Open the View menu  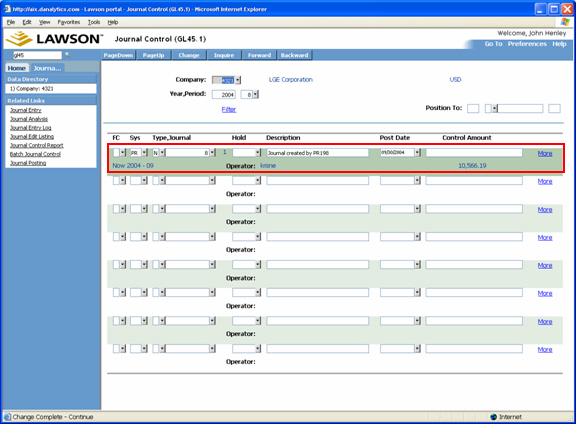coord(44,22)
